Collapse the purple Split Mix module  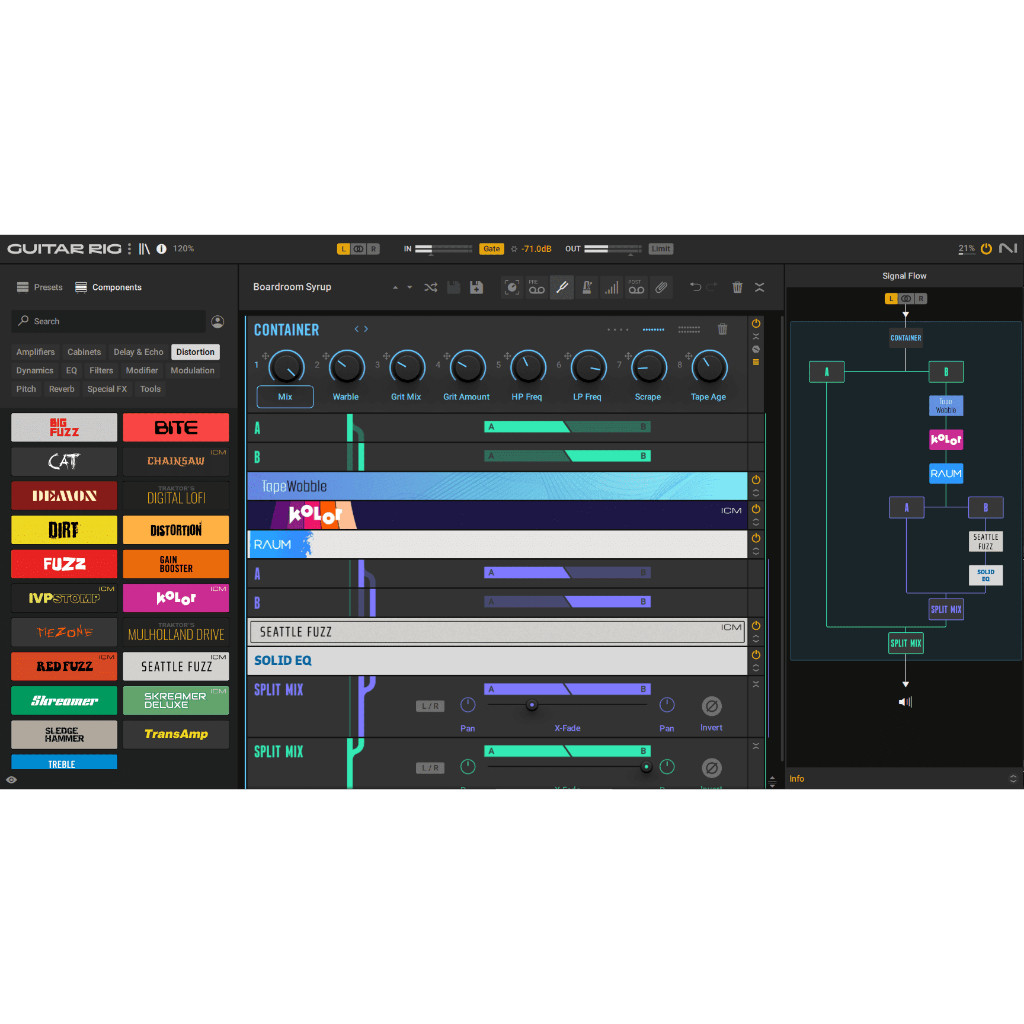pyautogui.click(x=756, y=684)
